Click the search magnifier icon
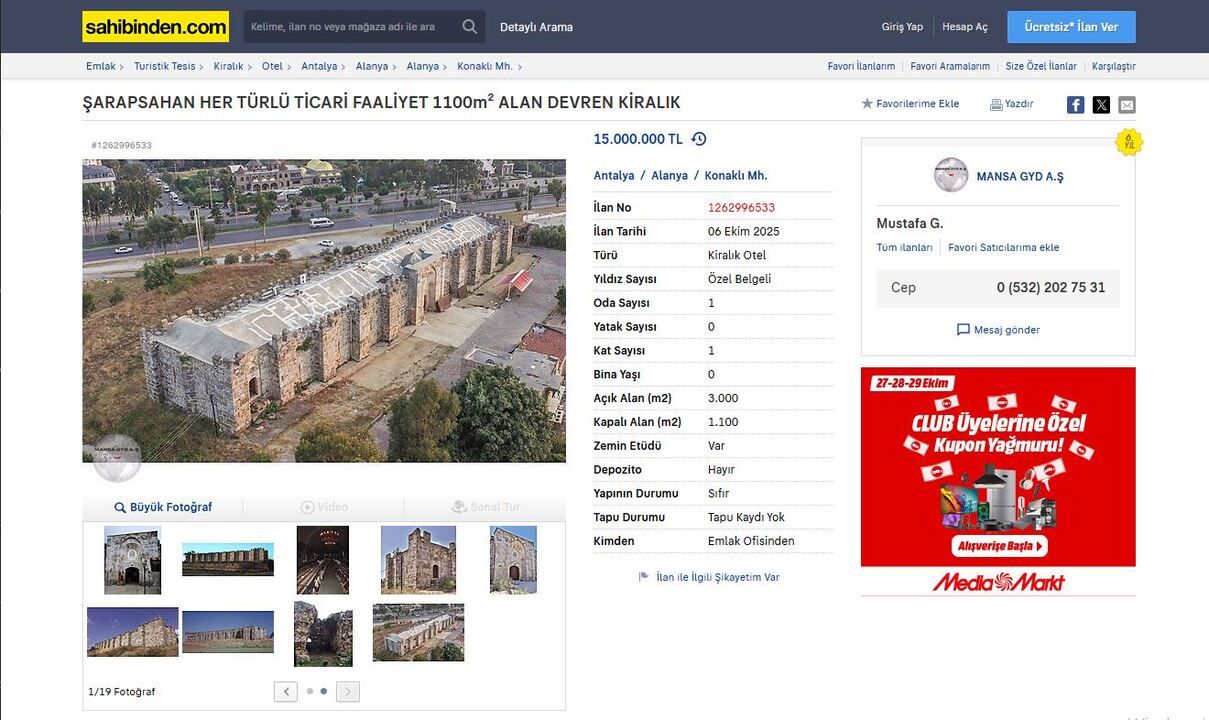The width and height of the screenshot is (1209, 720). 469,27
